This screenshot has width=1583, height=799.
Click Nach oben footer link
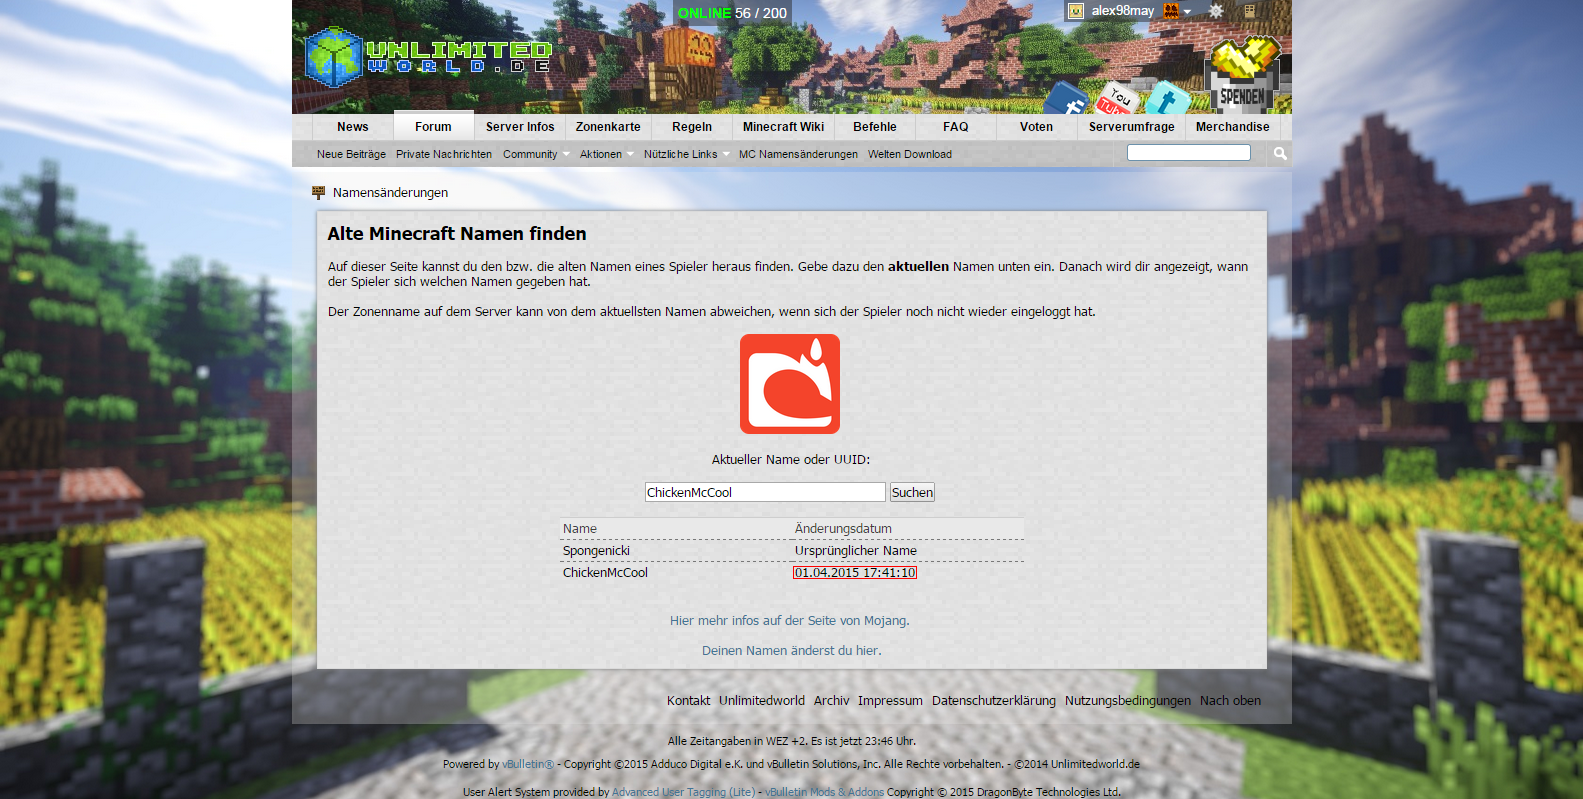click(1230, 700)
